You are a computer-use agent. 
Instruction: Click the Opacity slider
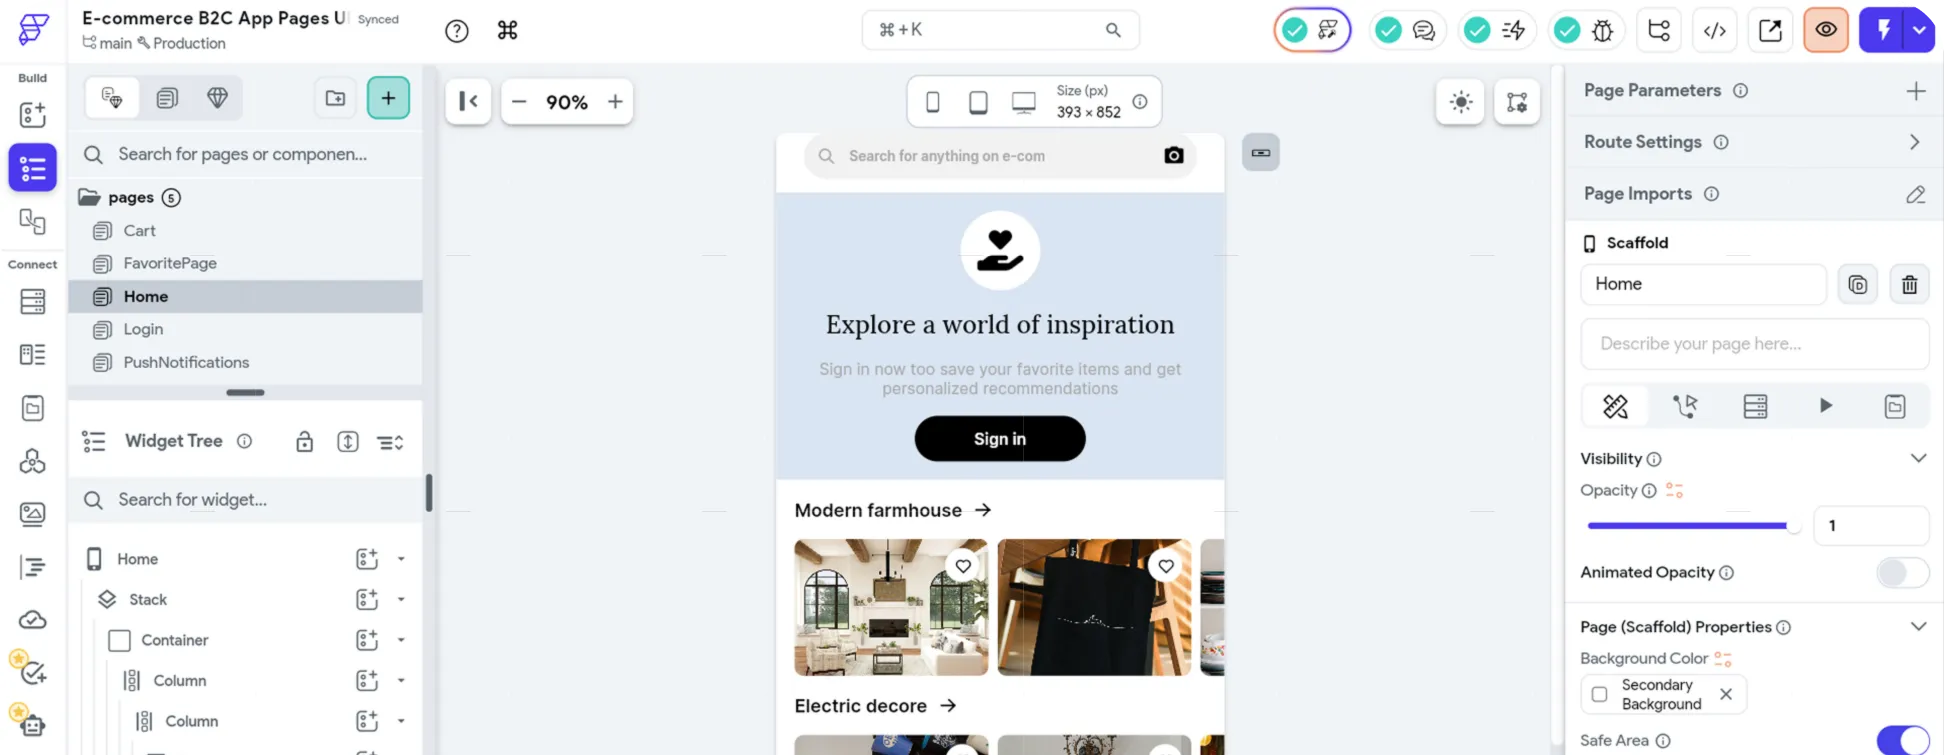pos(1695,526)
